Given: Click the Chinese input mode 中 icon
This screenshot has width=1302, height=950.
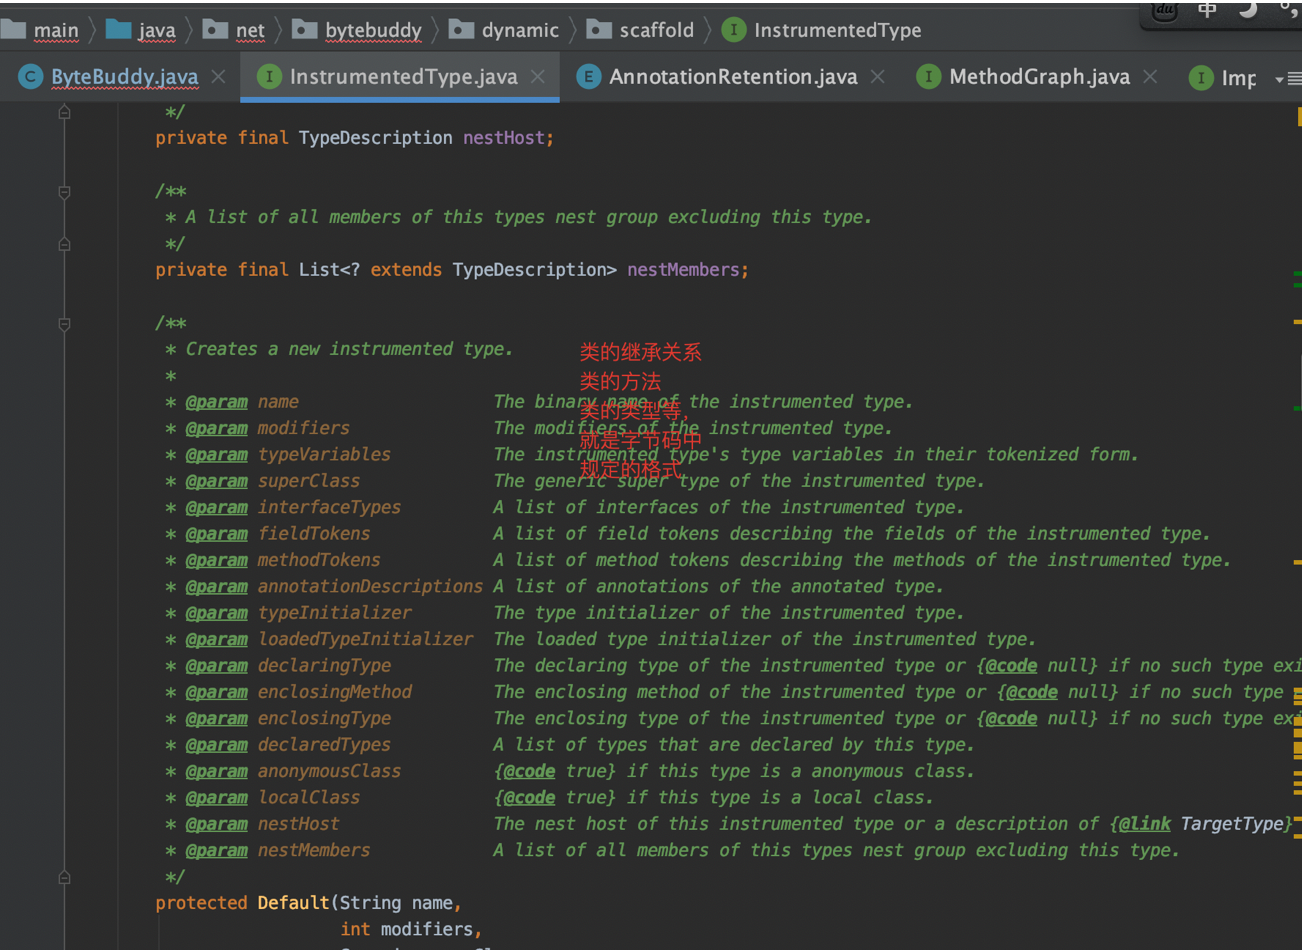Looking at the screenshot, I should click(1207, 10).
